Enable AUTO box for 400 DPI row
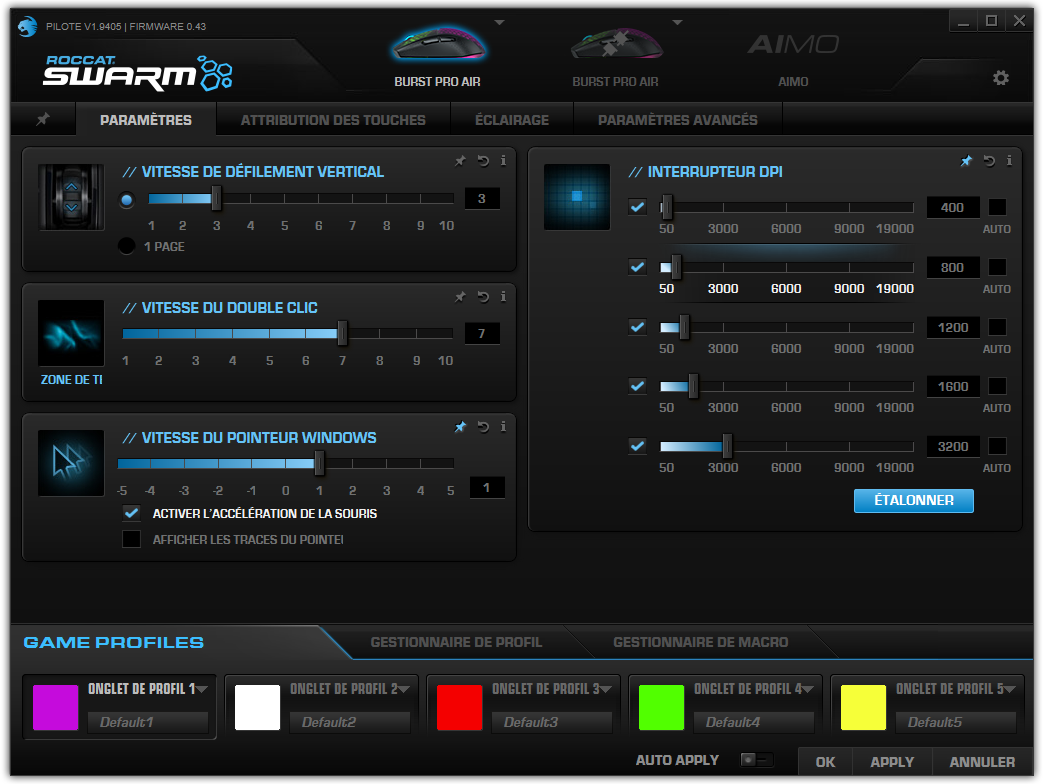Screen dimensions: 1044x784 tap(997, 207)
